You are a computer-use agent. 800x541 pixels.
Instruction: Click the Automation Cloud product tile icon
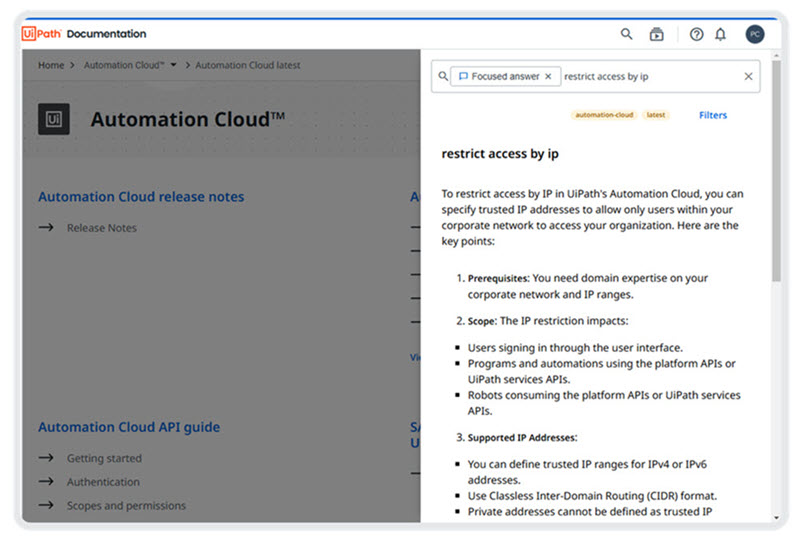(54, 119)
